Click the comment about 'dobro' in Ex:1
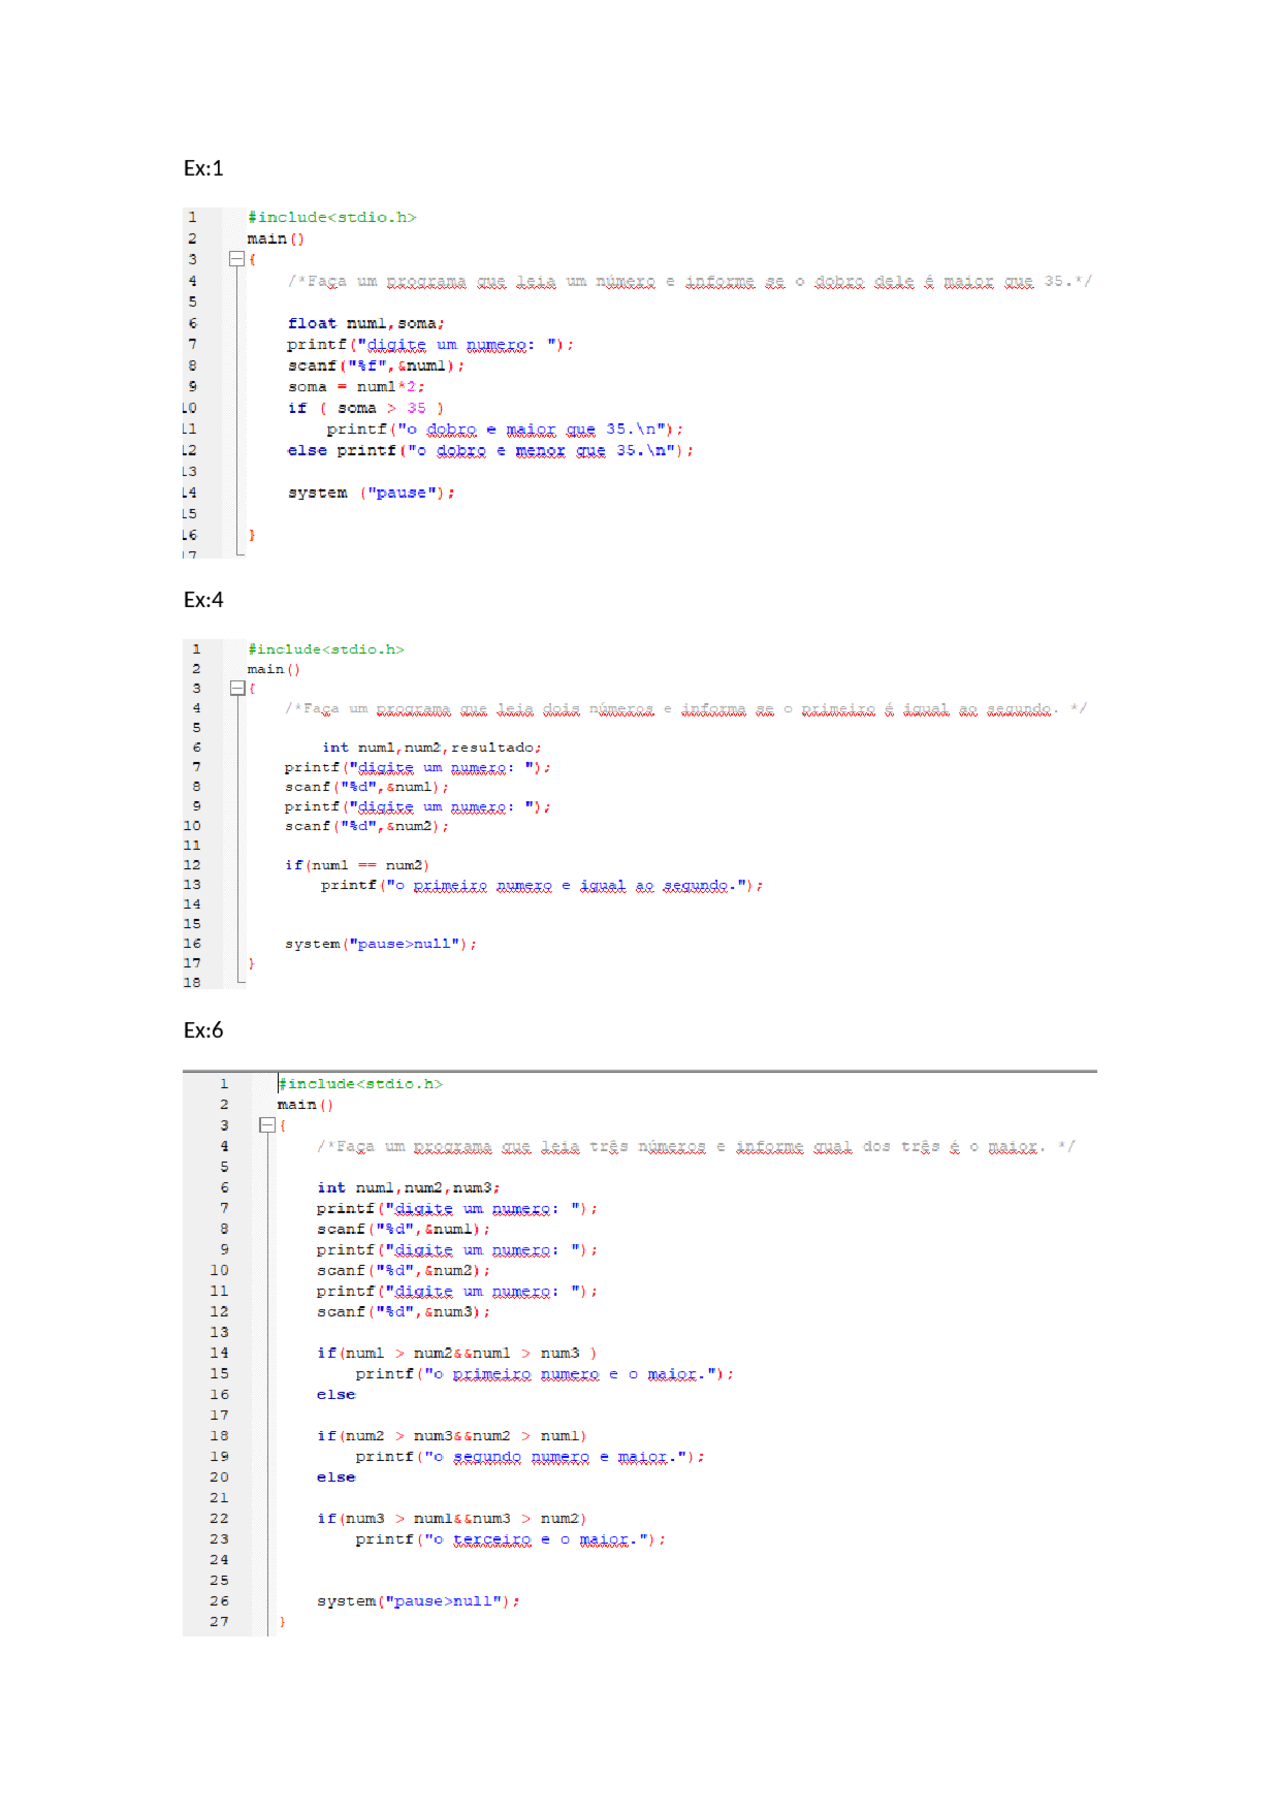Image resolution: width=1280 pixels, height=1811 pixels. pos(689,281)
